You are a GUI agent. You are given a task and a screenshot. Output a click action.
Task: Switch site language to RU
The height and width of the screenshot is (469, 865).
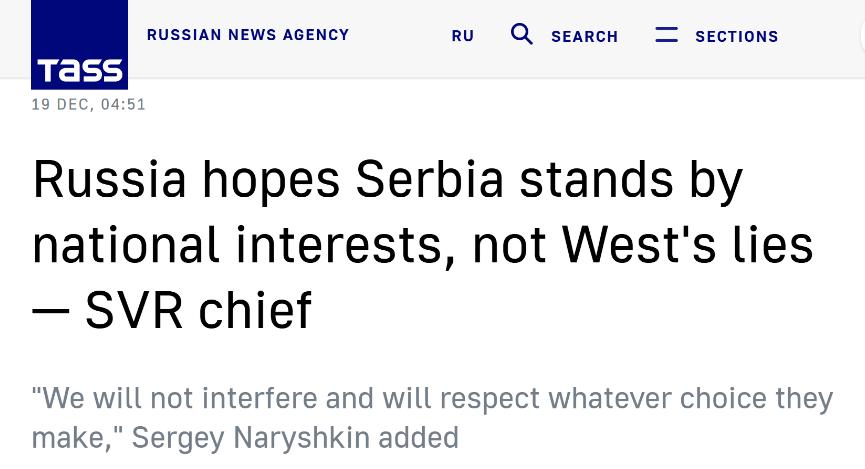462,36
